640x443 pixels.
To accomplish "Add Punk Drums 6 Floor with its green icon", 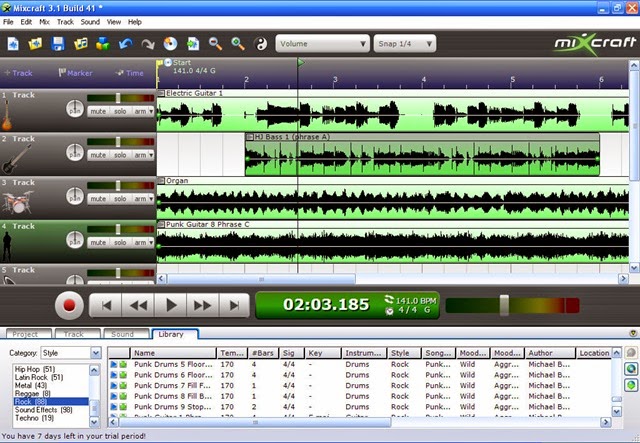I will (x=123, y=375).
